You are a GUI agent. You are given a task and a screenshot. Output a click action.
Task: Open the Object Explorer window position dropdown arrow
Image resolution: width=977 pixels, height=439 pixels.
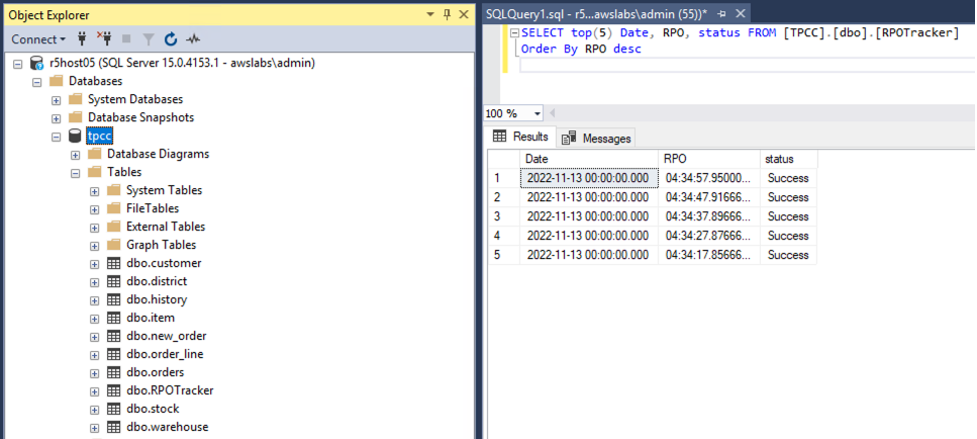[431, 14]
